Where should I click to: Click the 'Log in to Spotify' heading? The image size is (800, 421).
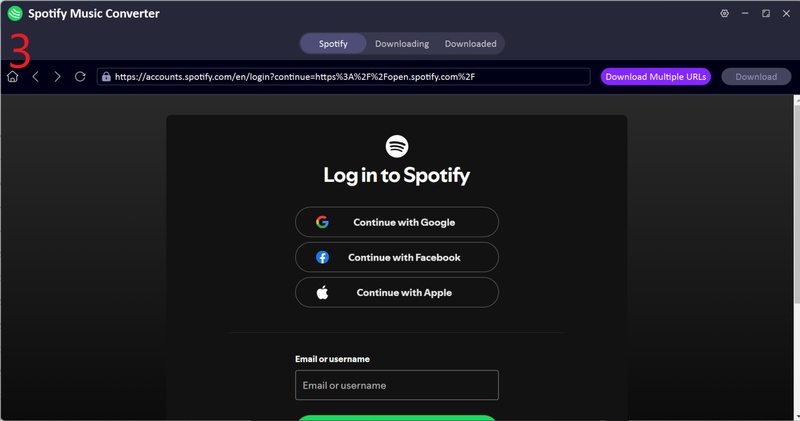click(x=397, y=176)
